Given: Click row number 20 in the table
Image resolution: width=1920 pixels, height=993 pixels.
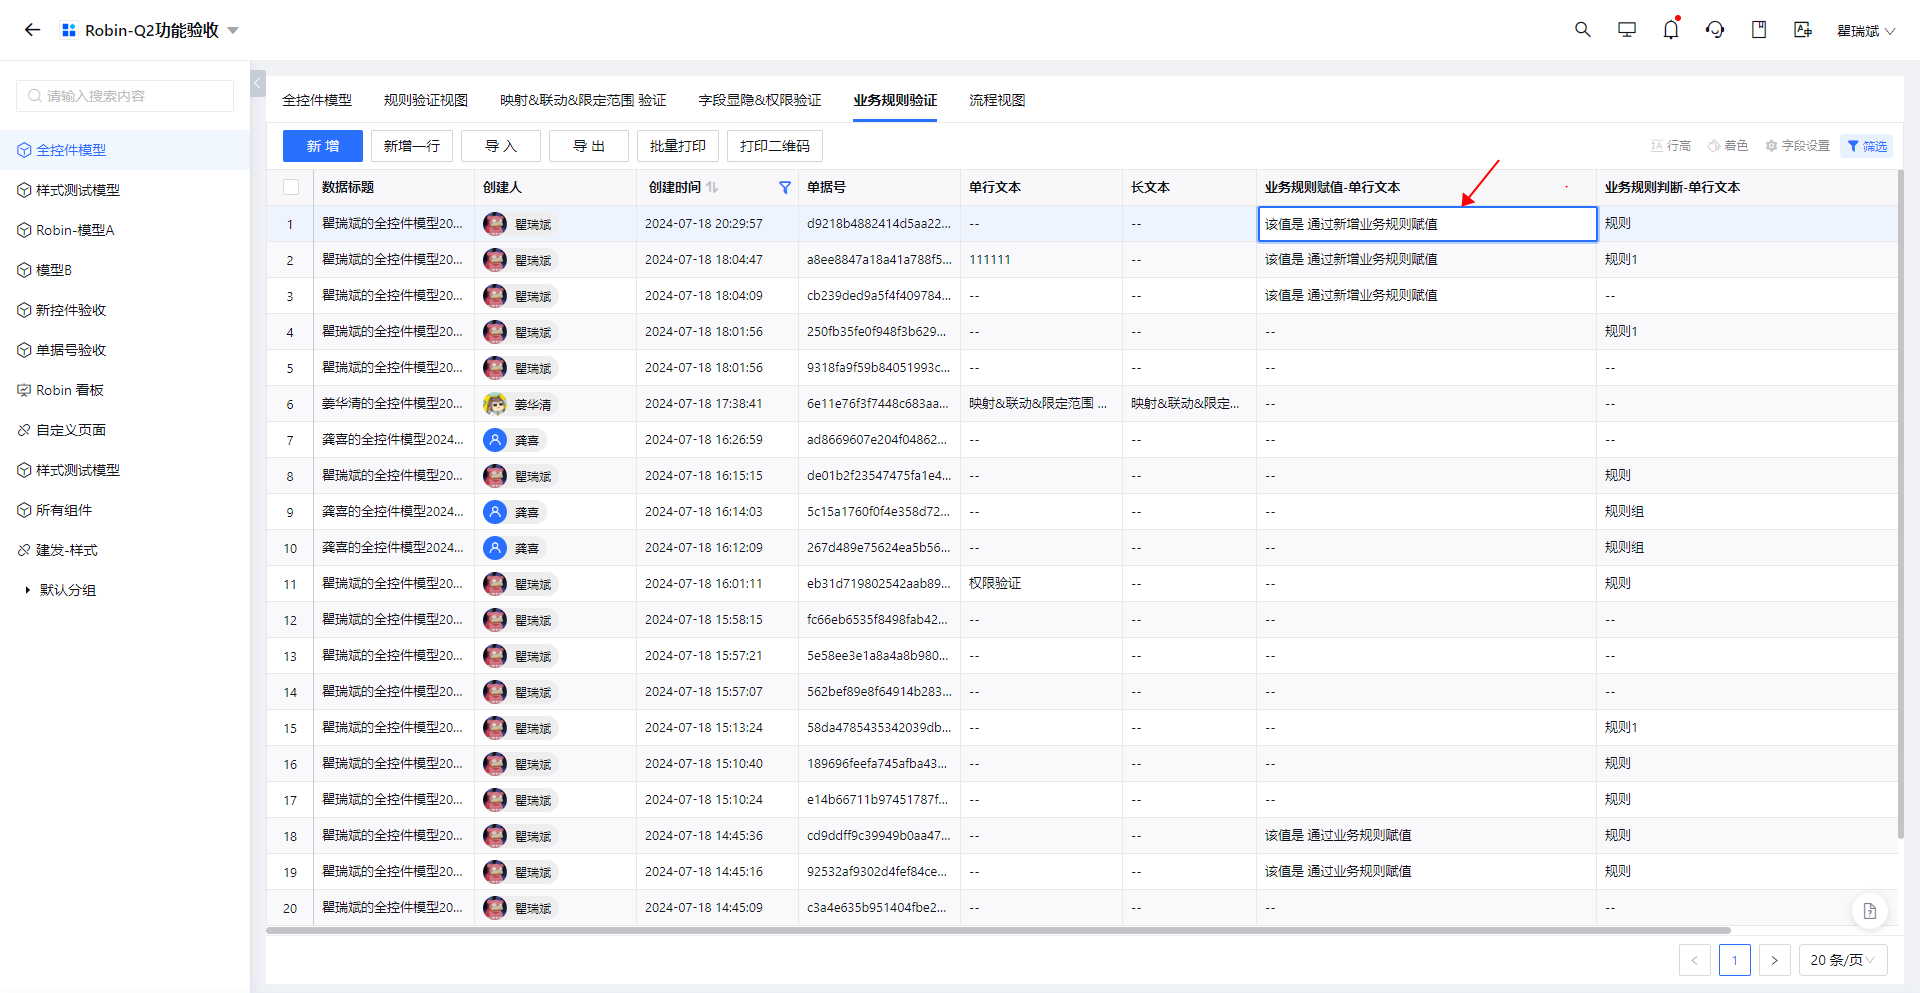Looking at the screenshot, I should point(290,908).
